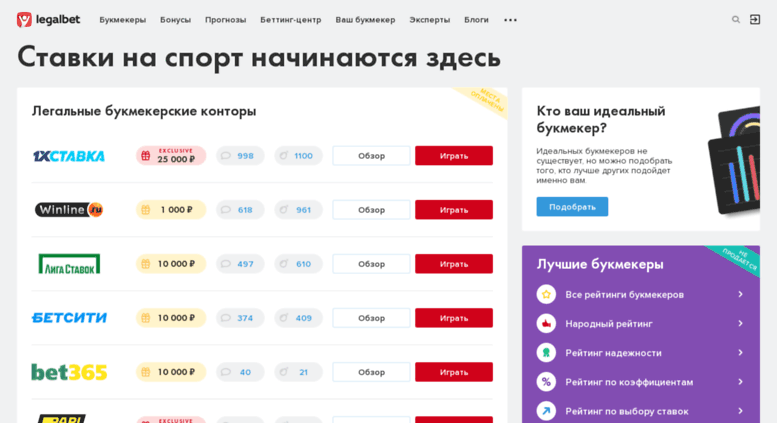Open the Эксперты menu item
Screen dimensions: 777x423
coord(430,20)
